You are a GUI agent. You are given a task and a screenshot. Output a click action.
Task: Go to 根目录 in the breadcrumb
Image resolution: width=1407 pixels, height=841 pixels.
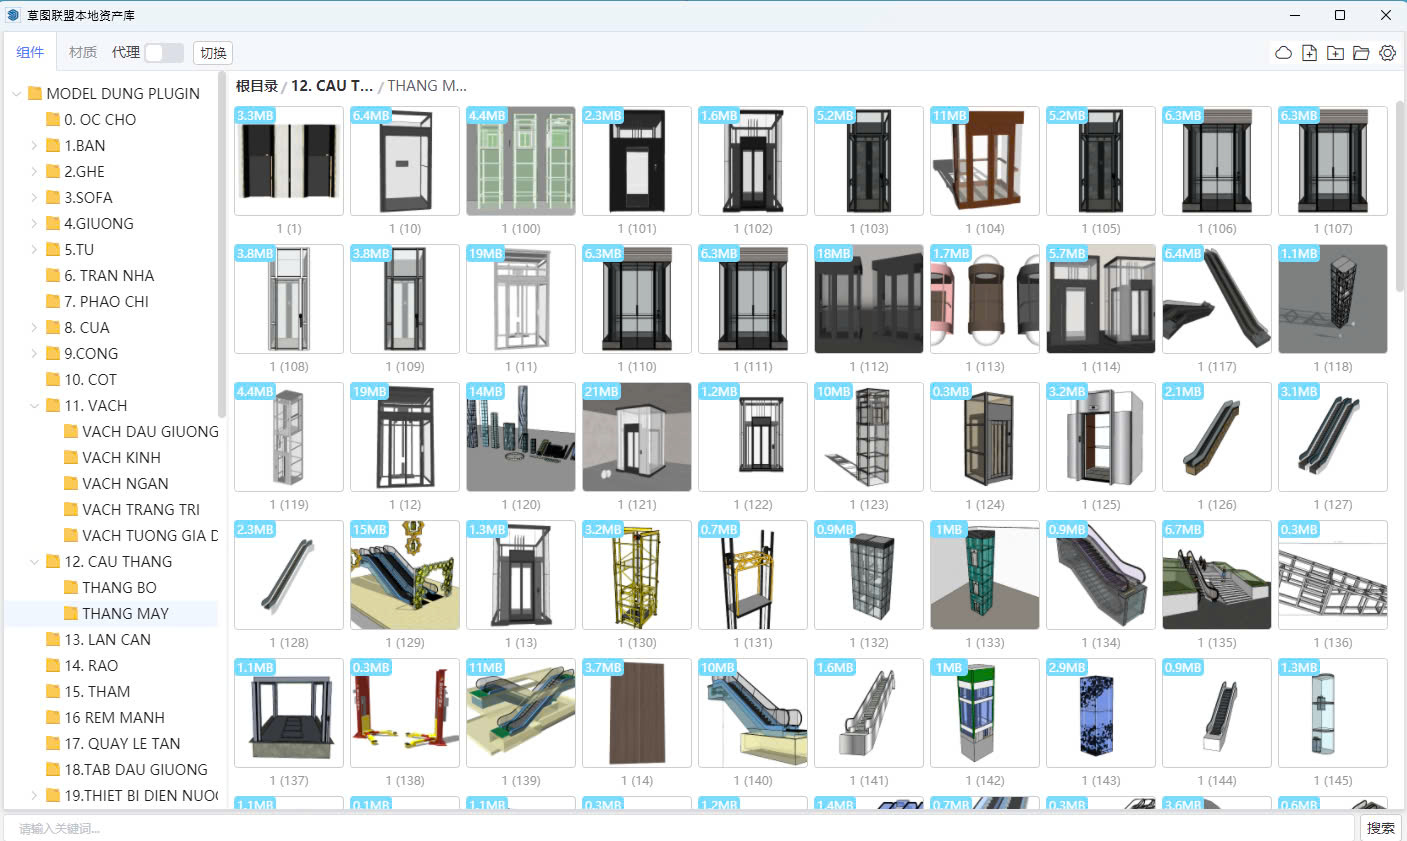(x=257, y=86)
